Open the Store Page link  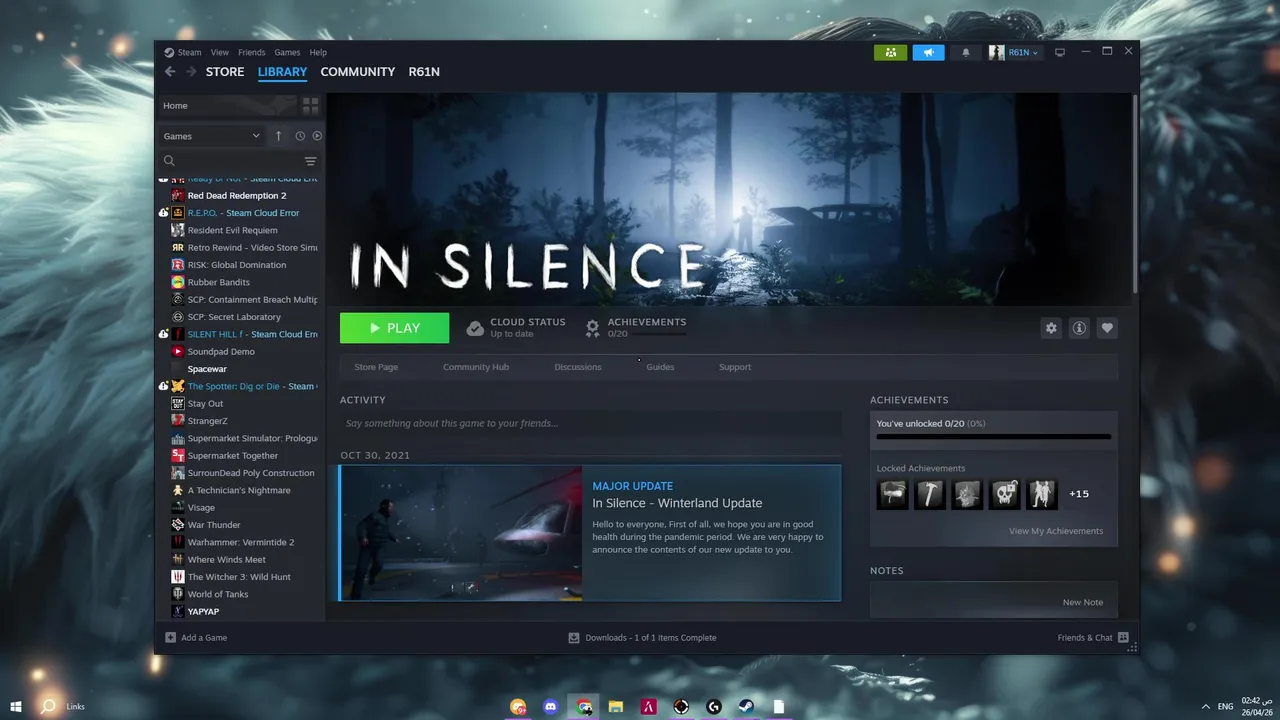pyautogui.click(x=376, y=367)
